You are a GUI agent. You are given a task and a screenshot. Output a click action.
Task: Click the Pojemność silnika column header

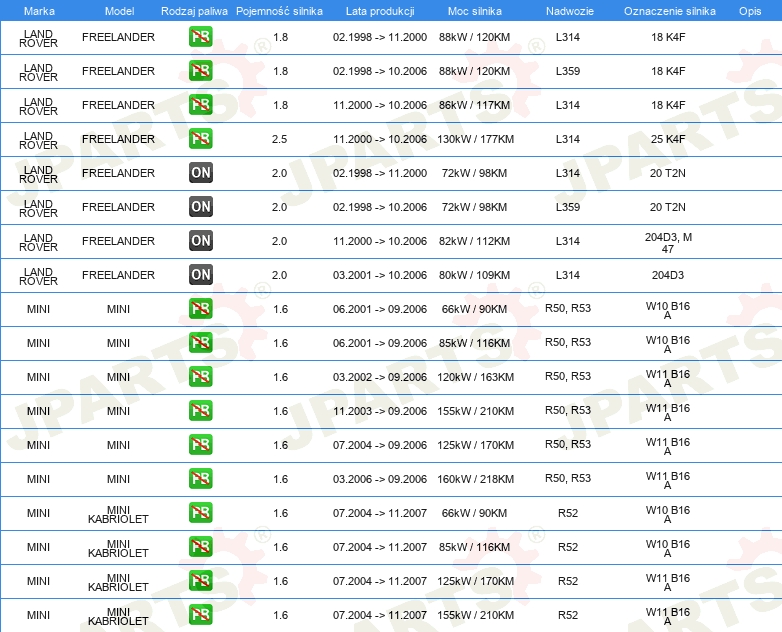coord(279,11)
